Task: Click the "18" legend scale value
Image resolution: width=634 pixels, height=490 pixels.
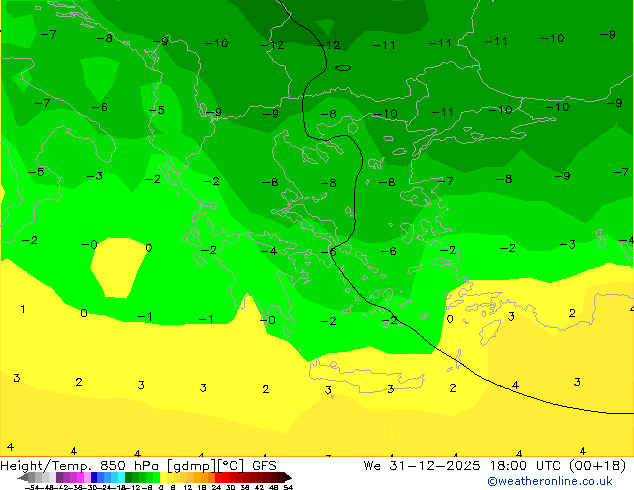Action: pyautogui.click(x=202, y=487)
